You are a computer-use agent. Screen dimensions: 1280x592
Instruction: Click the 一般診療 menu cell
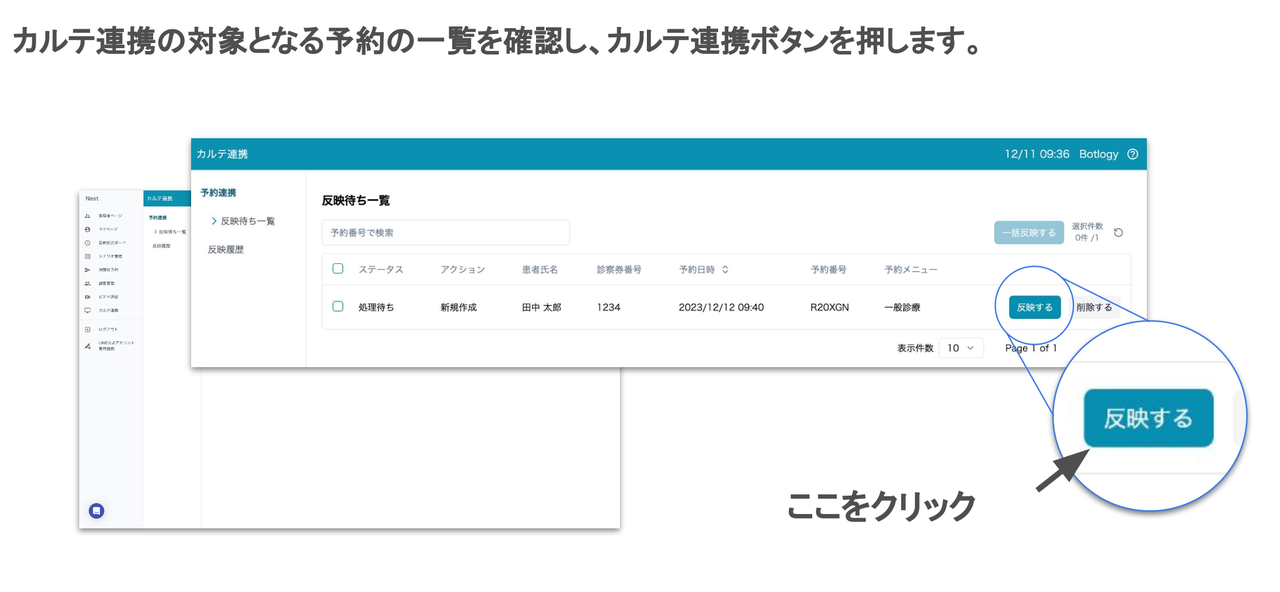(902, 307)
